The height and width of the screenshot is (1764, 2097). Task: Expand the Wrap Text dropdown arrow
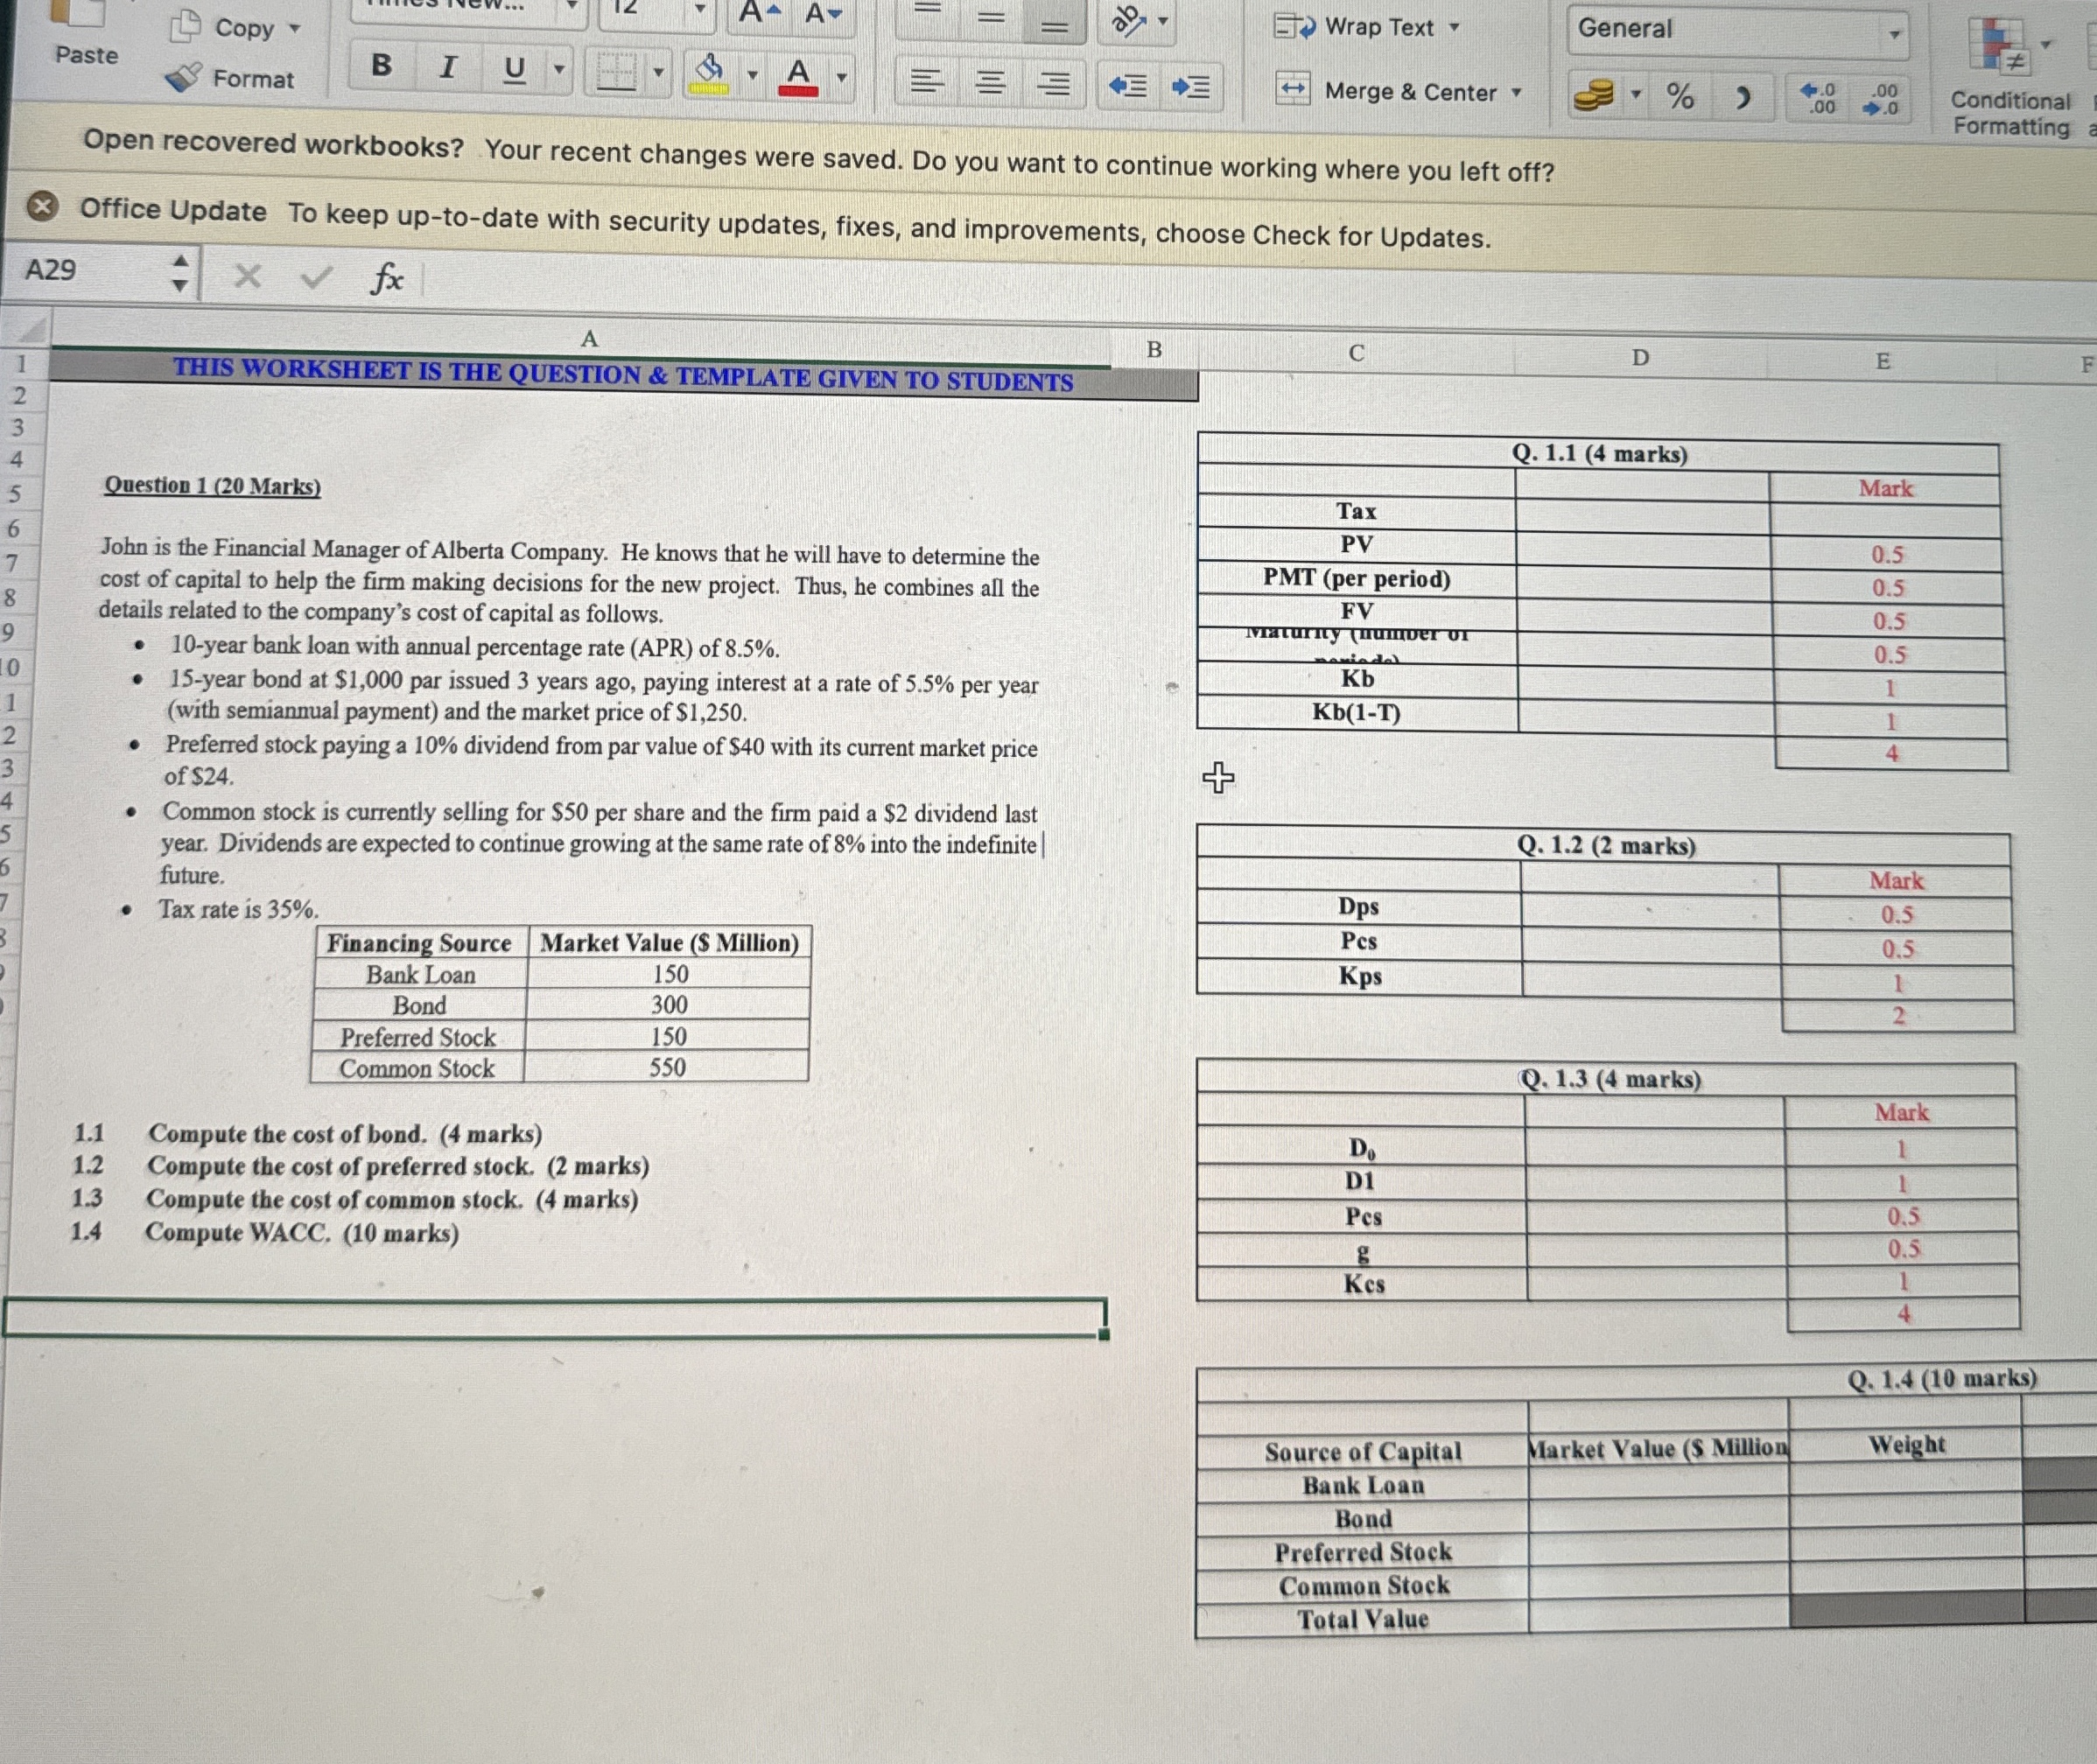(1455, 28)
